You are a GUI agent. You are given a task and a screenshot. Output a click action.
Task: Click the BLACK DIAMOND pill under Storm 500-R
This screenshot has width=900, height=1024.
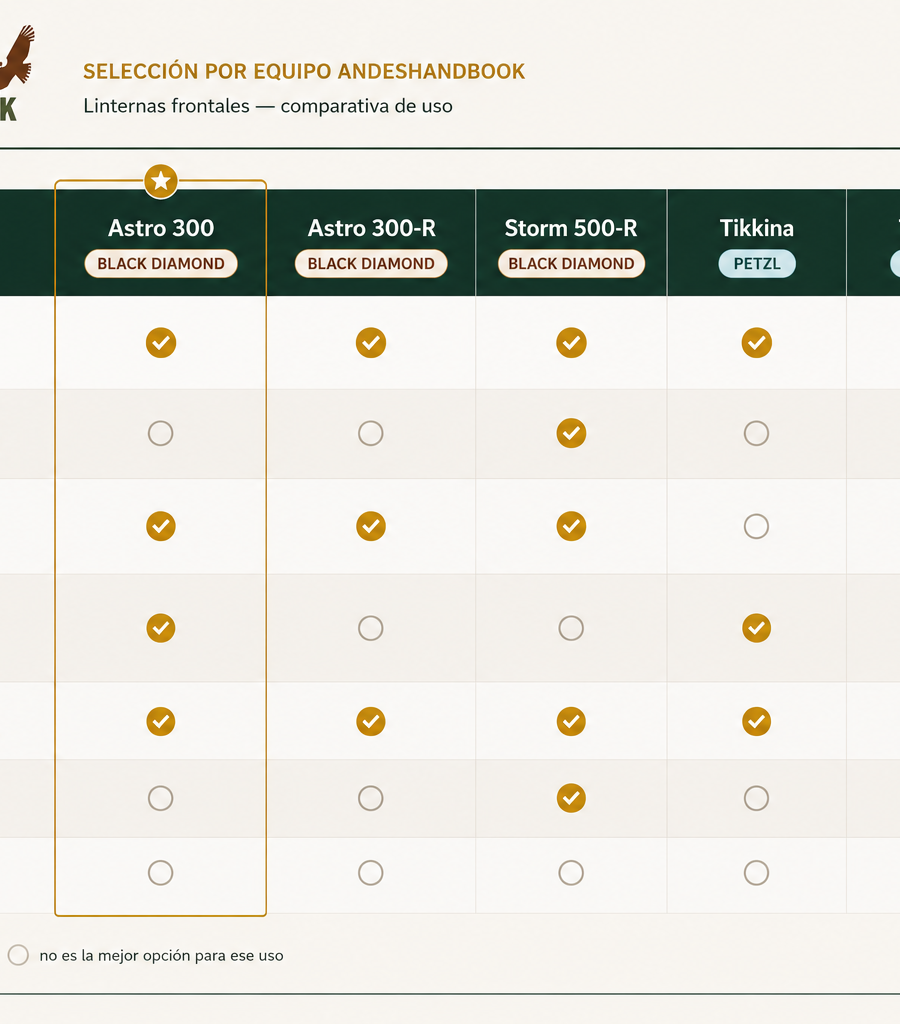[571, 264]
